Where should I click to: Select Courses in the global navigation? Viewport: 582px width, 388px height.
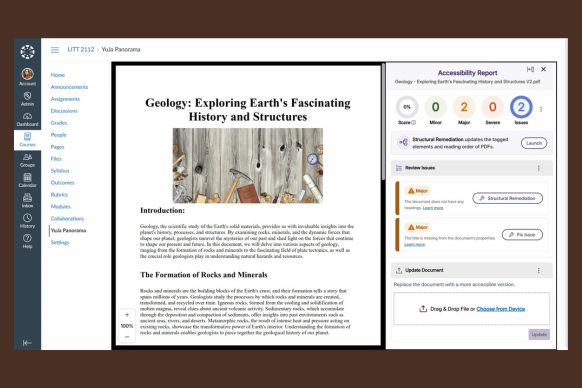[x=27, y=140]
